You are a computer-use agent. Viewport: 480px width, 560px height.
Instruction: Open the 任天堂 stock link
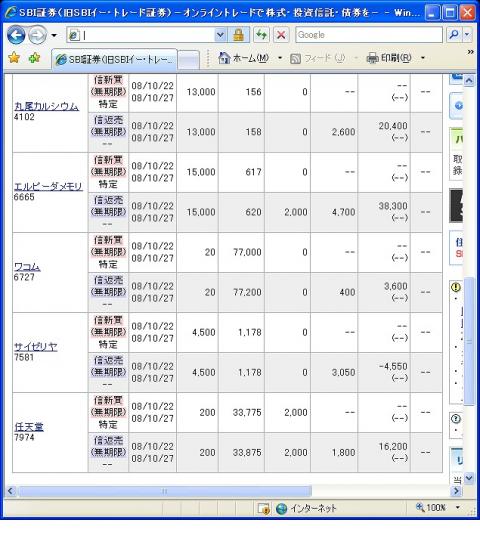point(29,427)
